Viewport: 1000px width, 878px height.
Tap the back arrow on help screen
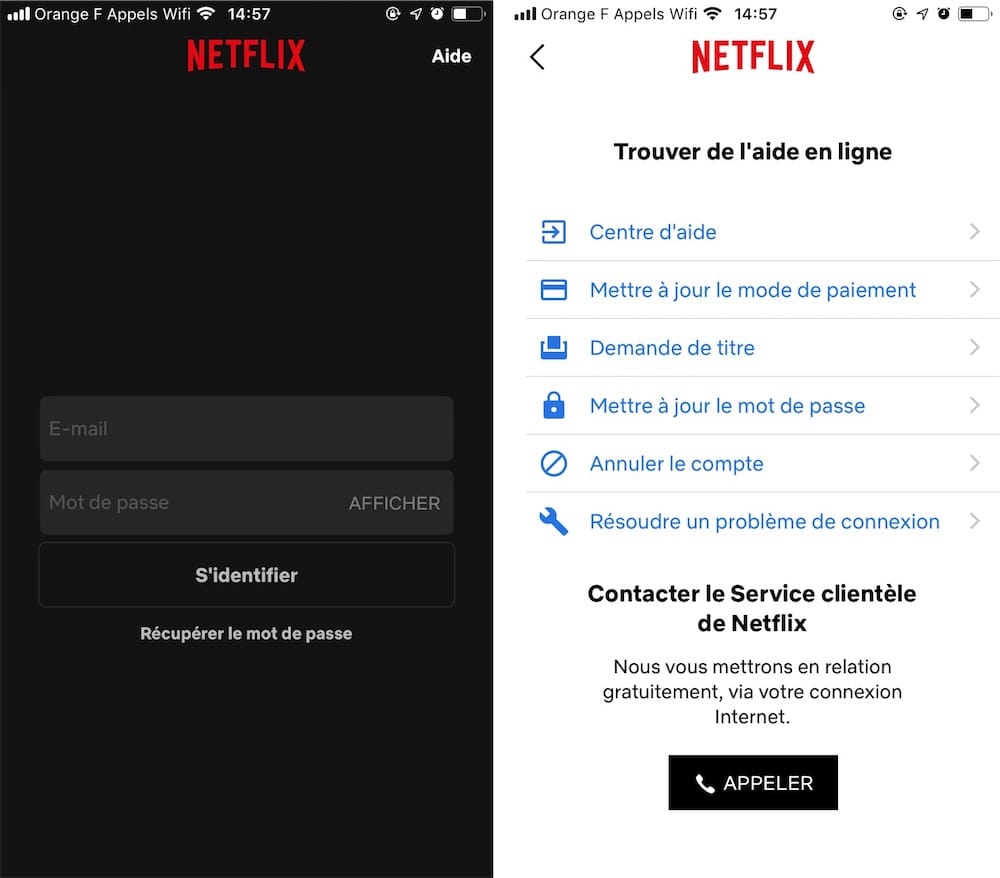537,57
